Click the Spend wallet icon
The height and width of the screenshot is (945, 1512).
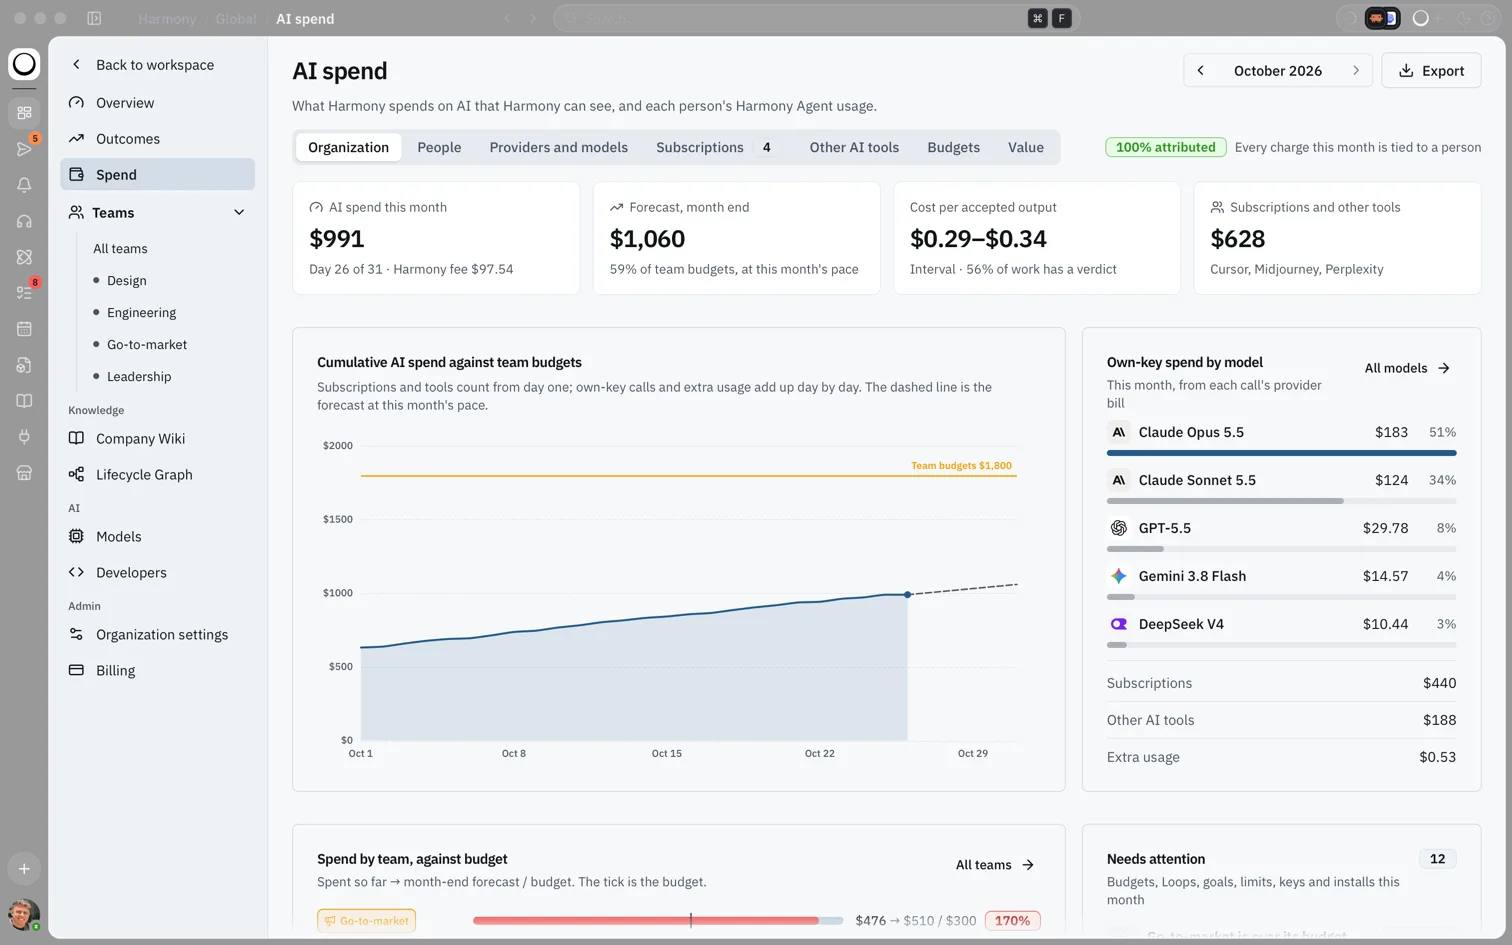click(x=76, y=175)
